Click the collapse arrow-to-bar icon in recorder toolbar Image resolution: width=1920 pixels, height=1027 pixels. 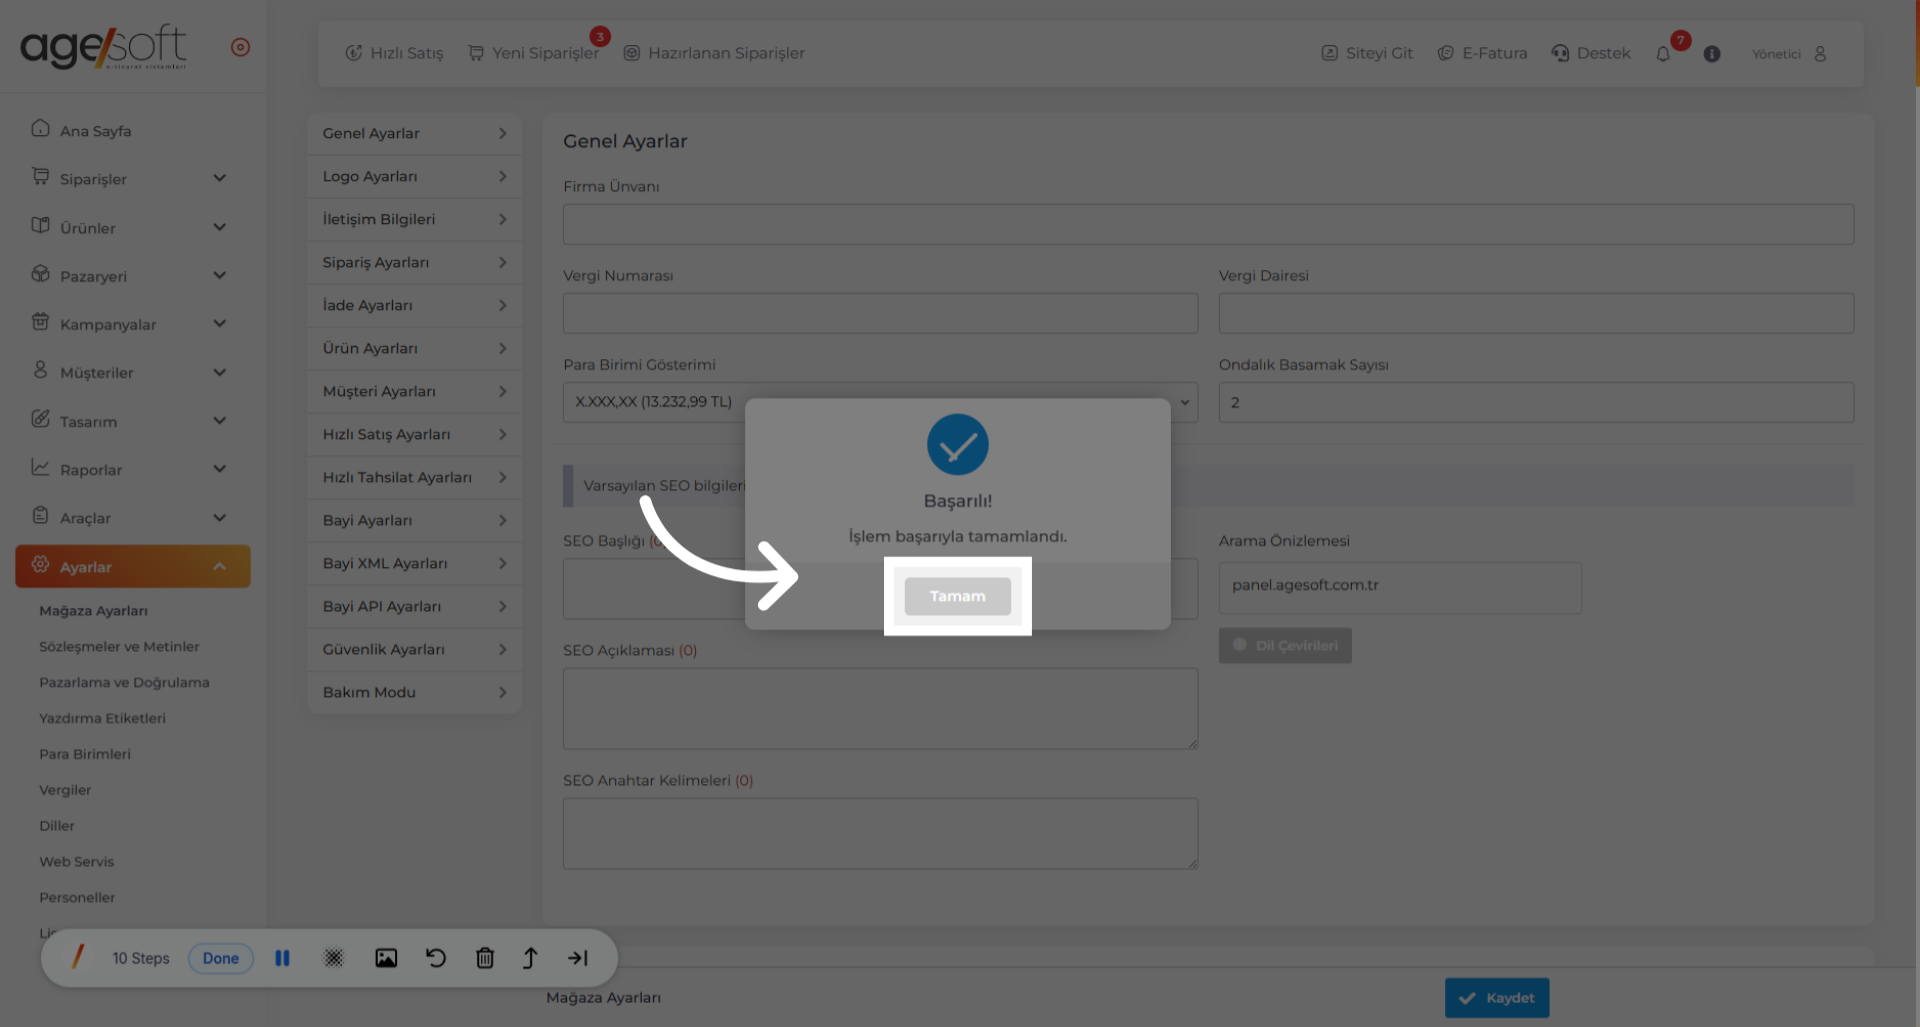(x=578, y=958)
